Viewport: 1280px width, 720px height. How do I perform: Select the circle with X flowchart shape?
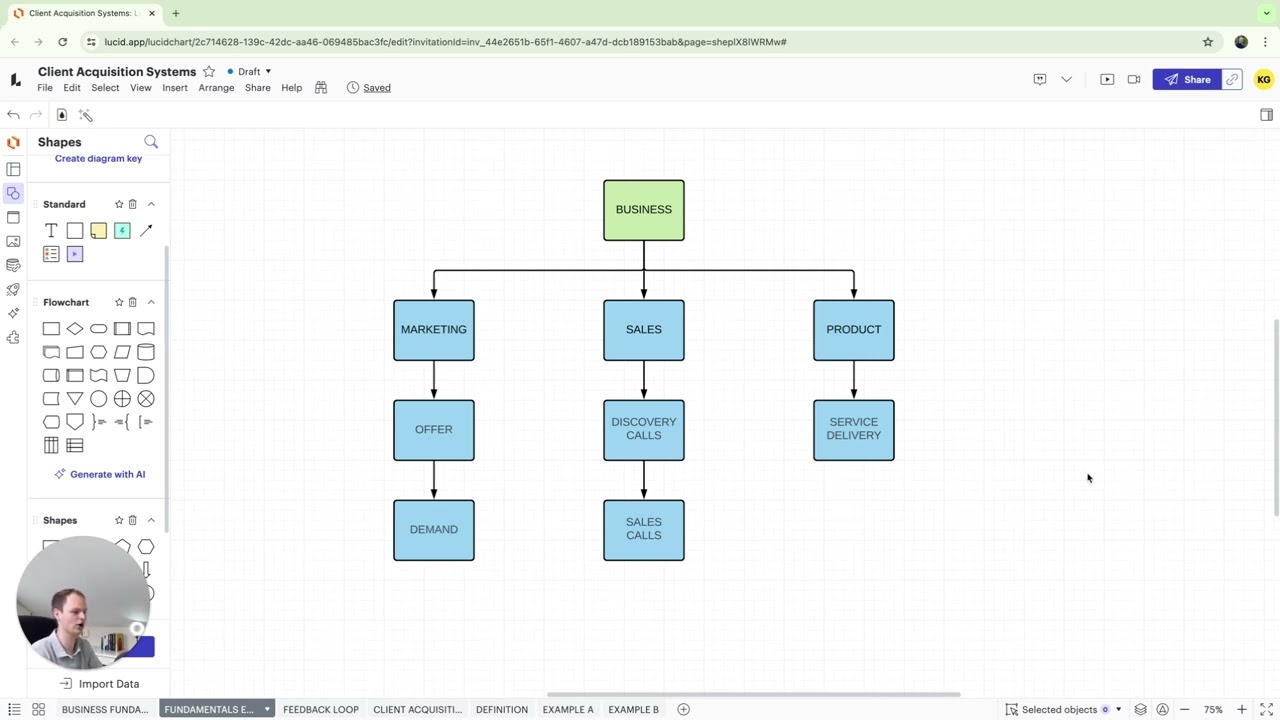tap(146, 399)
